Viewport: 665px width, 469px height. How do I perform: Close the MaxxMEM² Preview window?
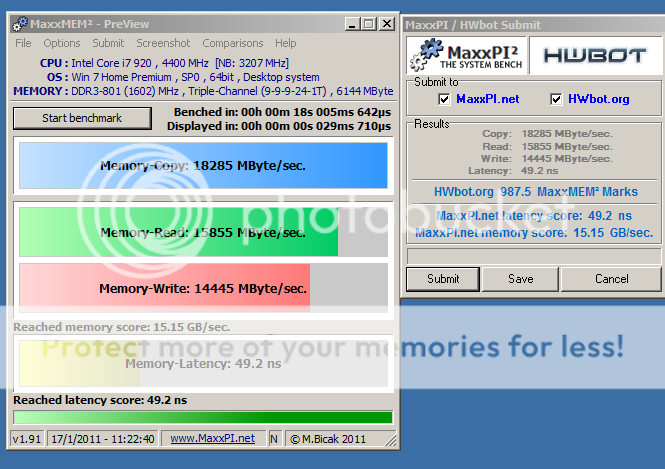[385, 23]
